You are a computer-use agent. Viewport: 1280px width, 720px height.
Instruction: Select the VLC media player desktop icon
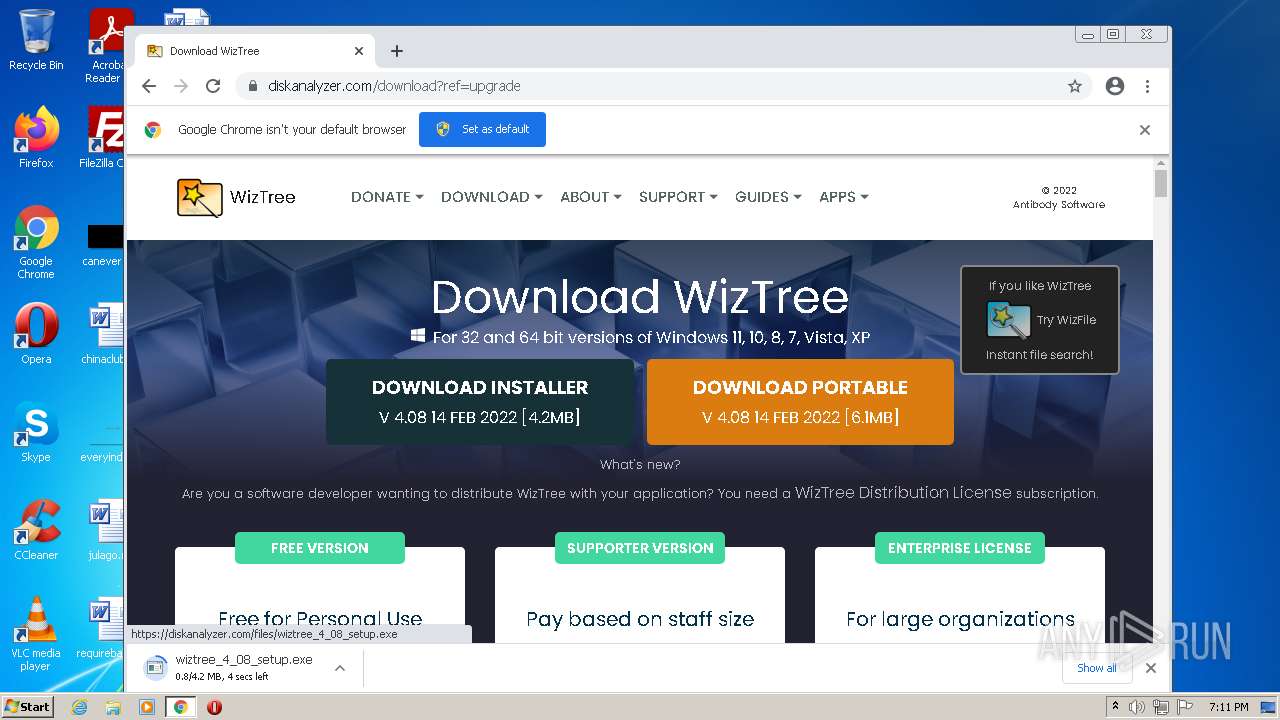(x=36, y=634)
